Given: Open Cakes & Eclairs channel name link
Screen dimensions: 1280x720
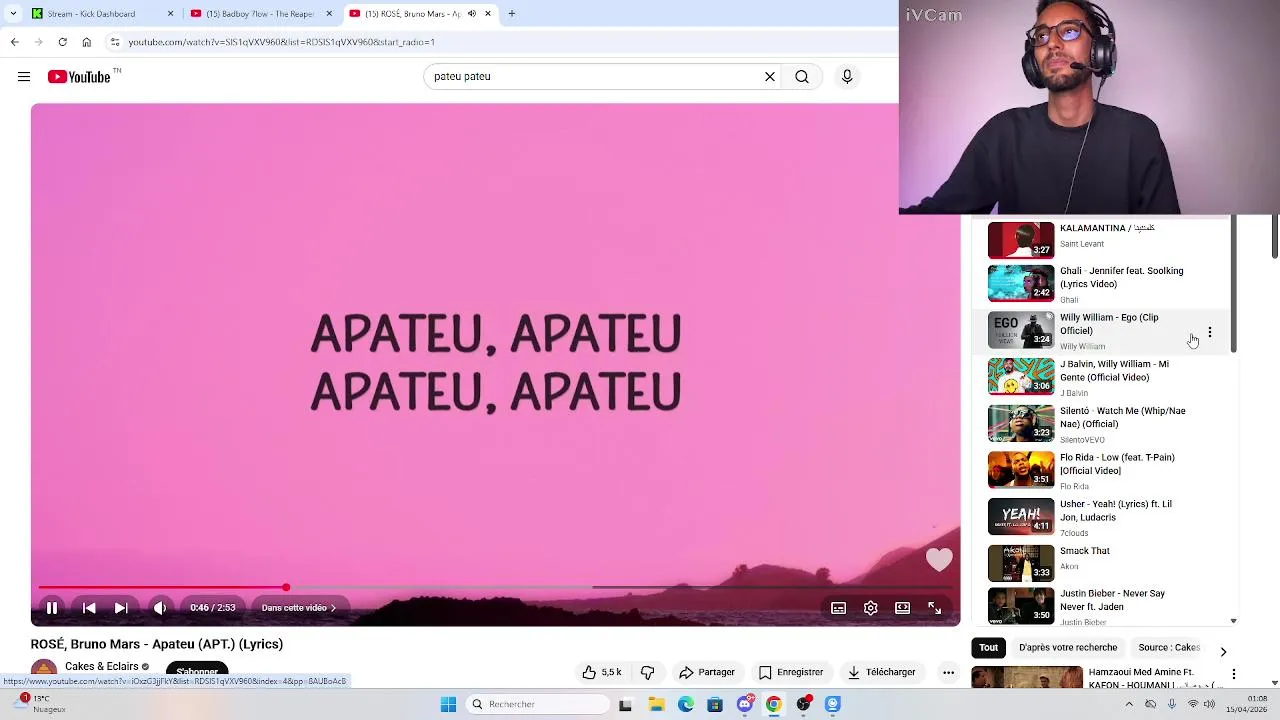Looking at the screenshot, I should coord(102,667).
